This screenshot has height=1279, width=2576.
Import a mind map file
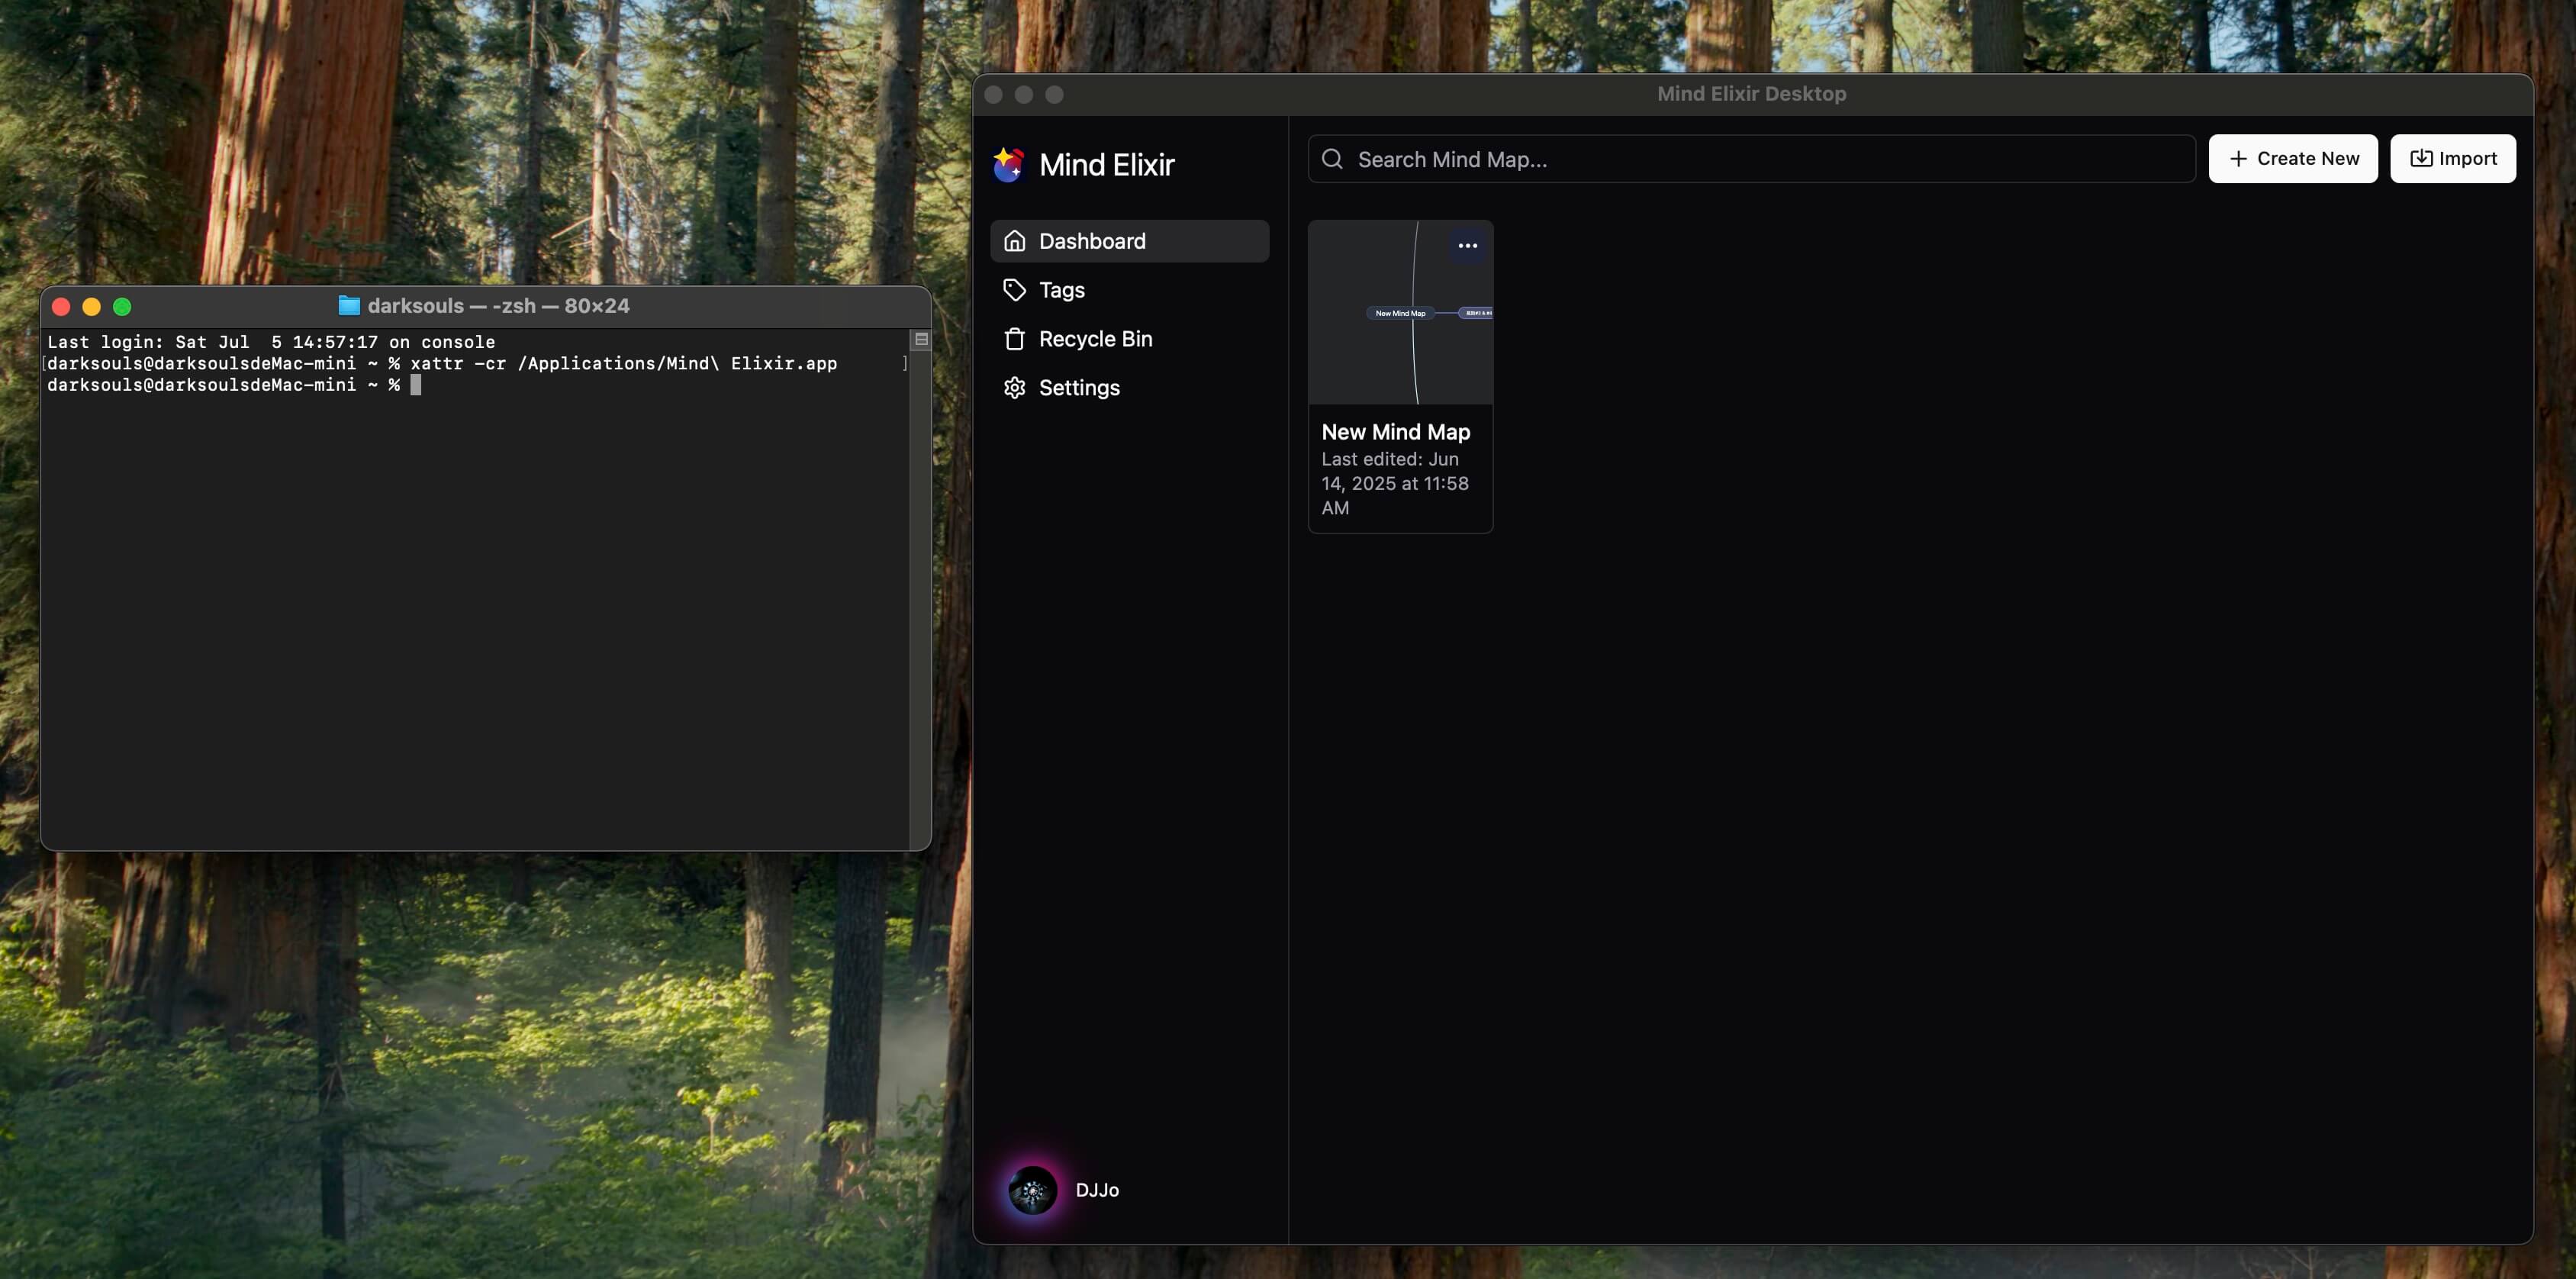click(x=2452, y=159)
